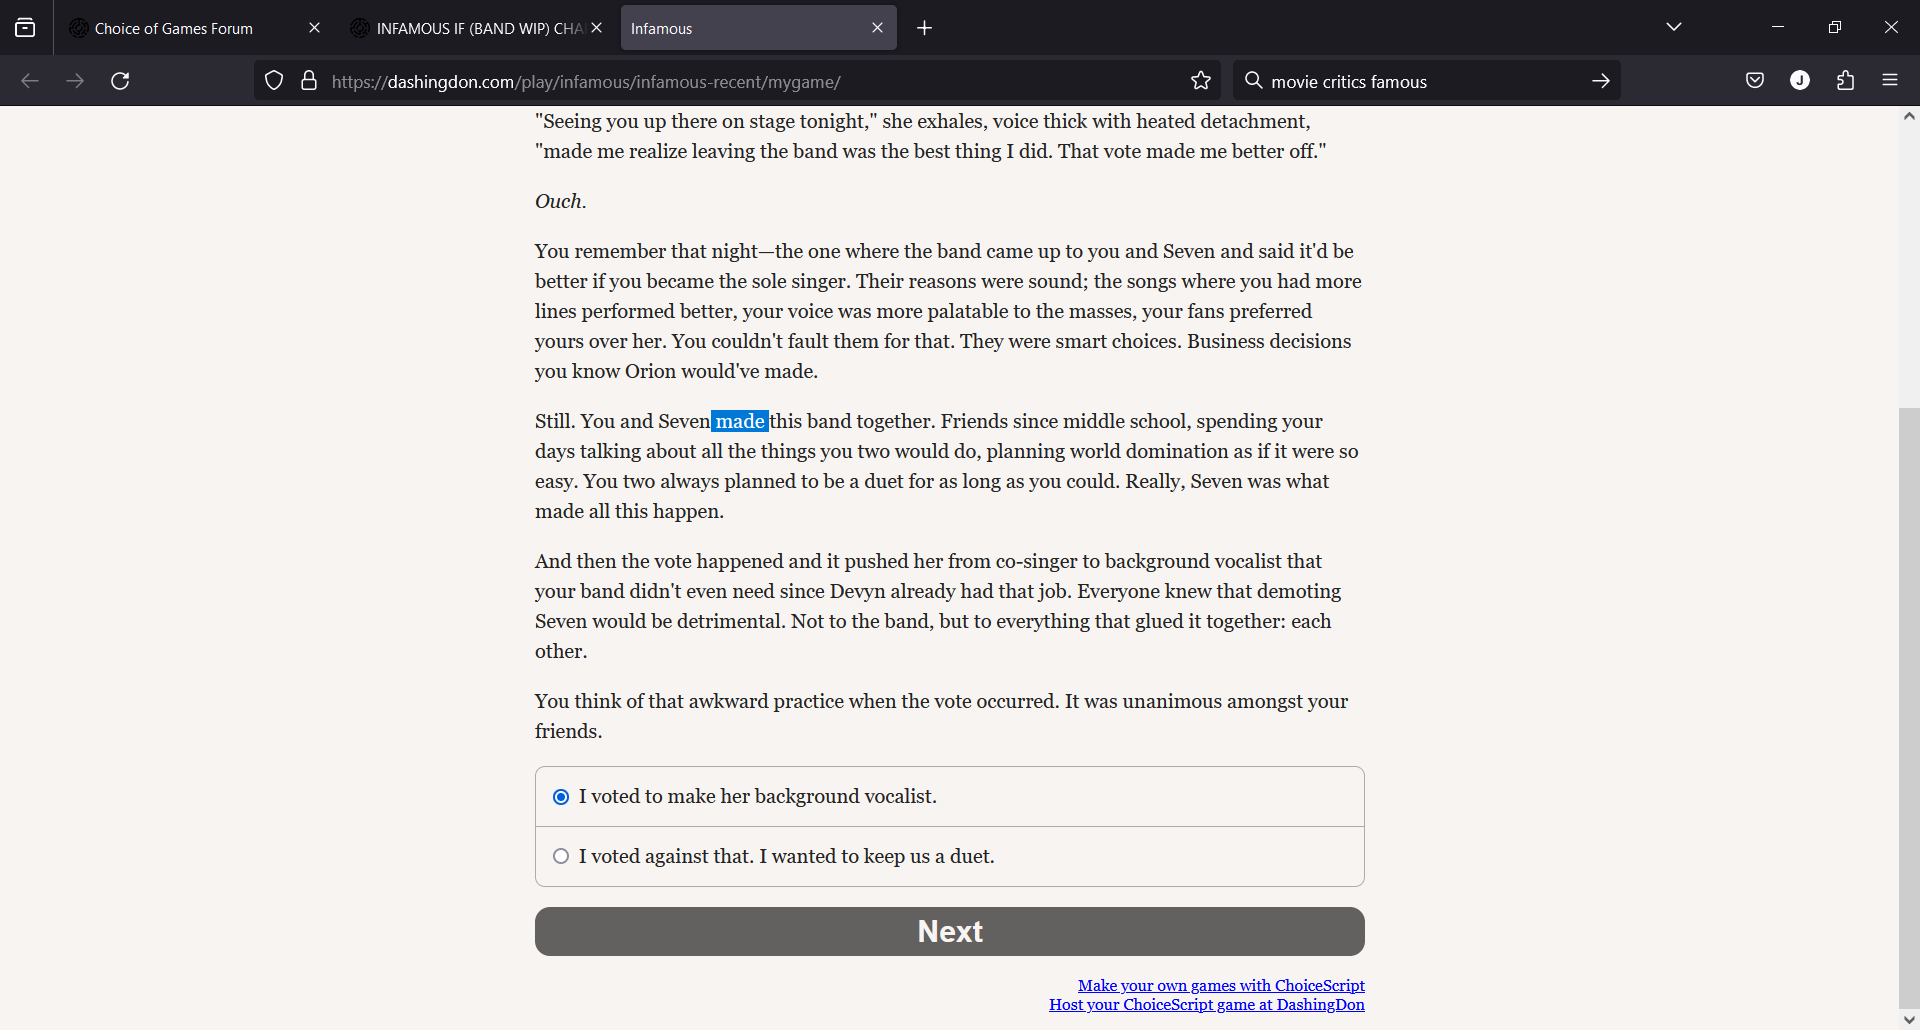Reload the current page
This screenshot has width=1920, height=1030.
click(120, 81)
